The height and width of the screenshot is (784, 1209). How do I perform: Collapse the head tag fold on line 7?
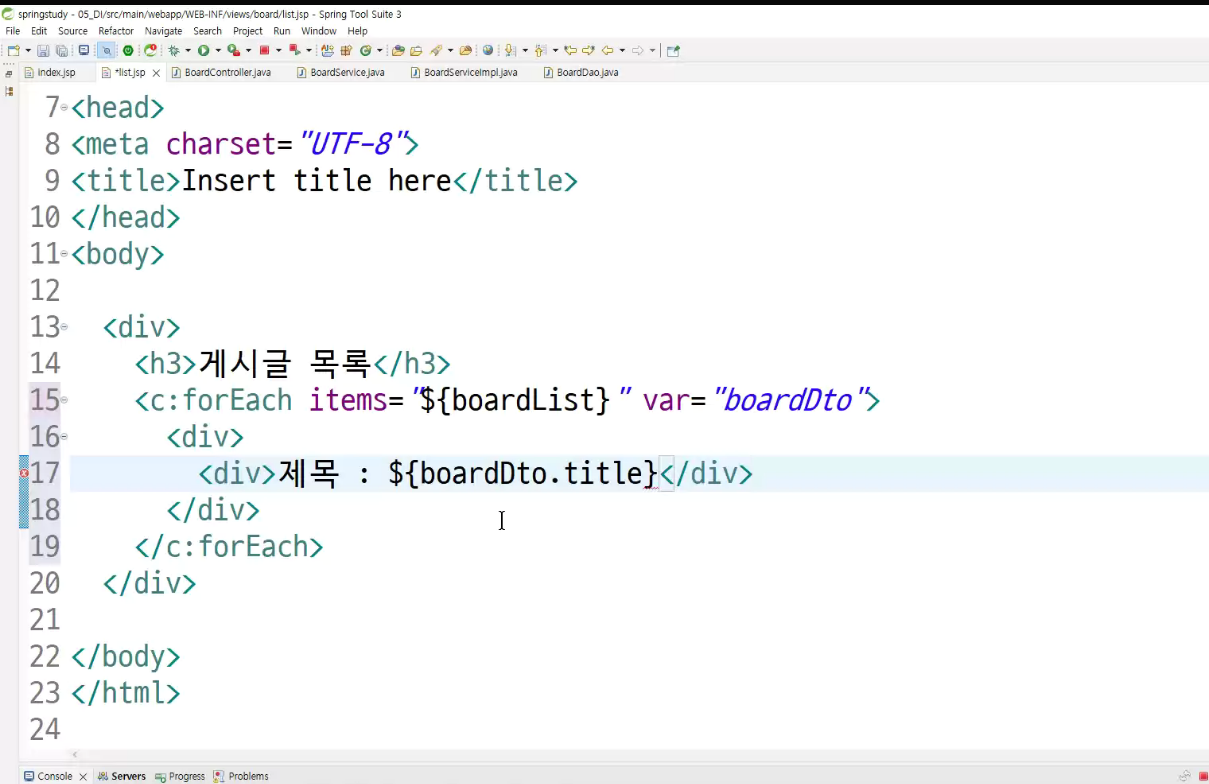(x=65, y=107)
